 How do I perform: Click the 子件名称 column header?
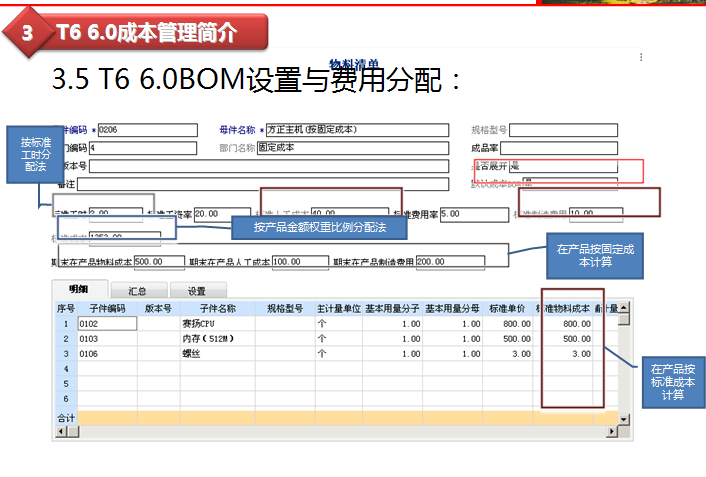pos(218,309)
